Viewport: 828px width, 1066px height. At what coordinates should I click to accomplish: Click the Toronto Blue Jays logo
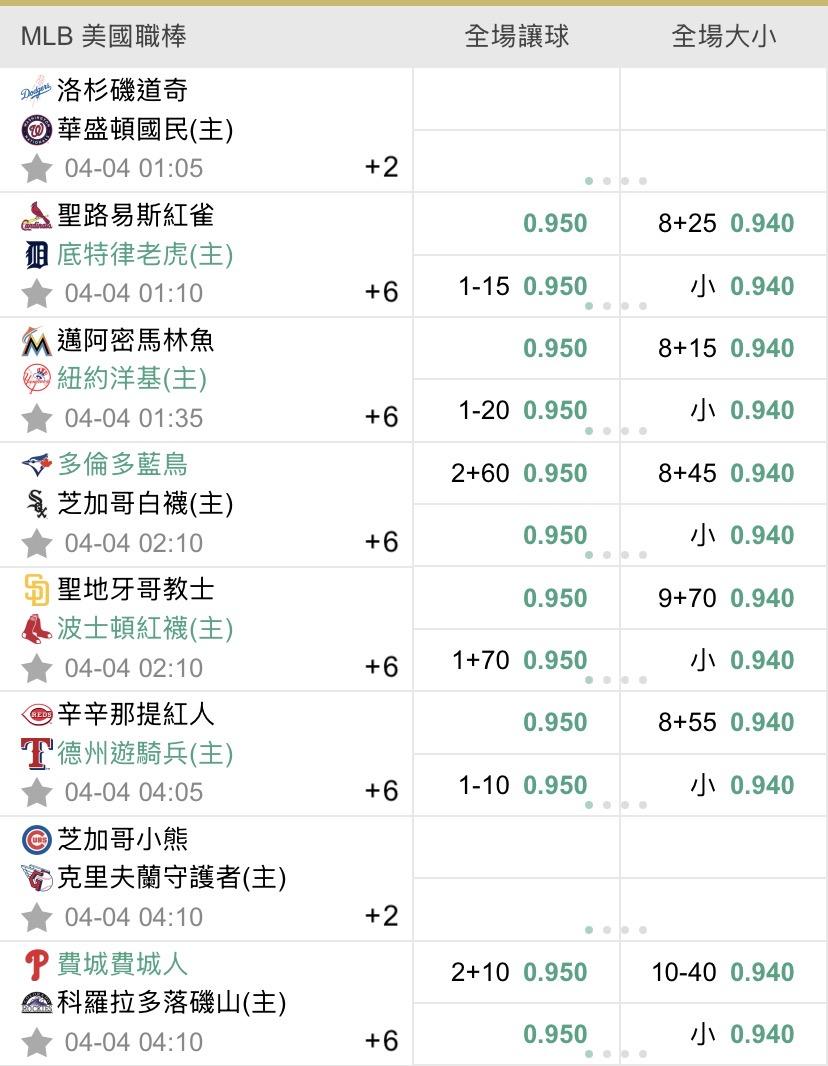click(x=36, y=465)
